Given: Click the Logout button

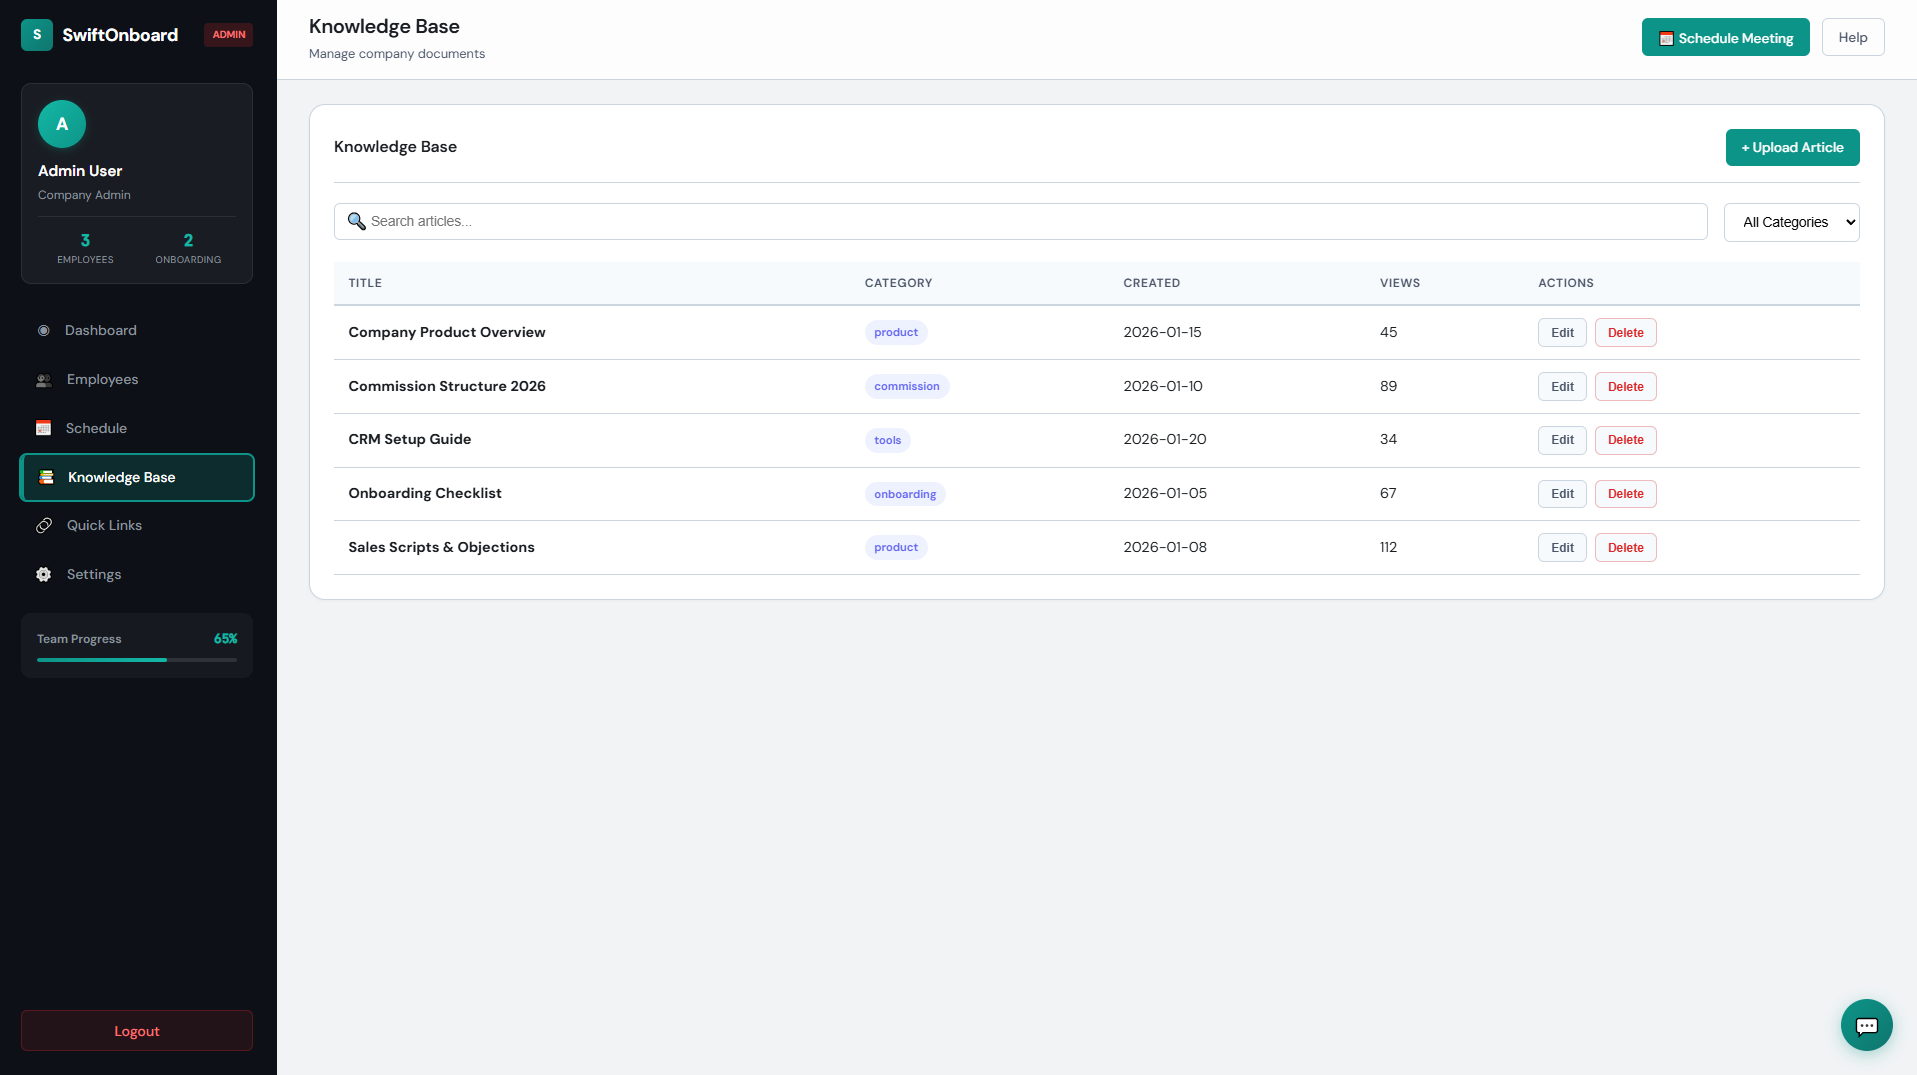Looking at the screenshot, I should [137, 1031].
